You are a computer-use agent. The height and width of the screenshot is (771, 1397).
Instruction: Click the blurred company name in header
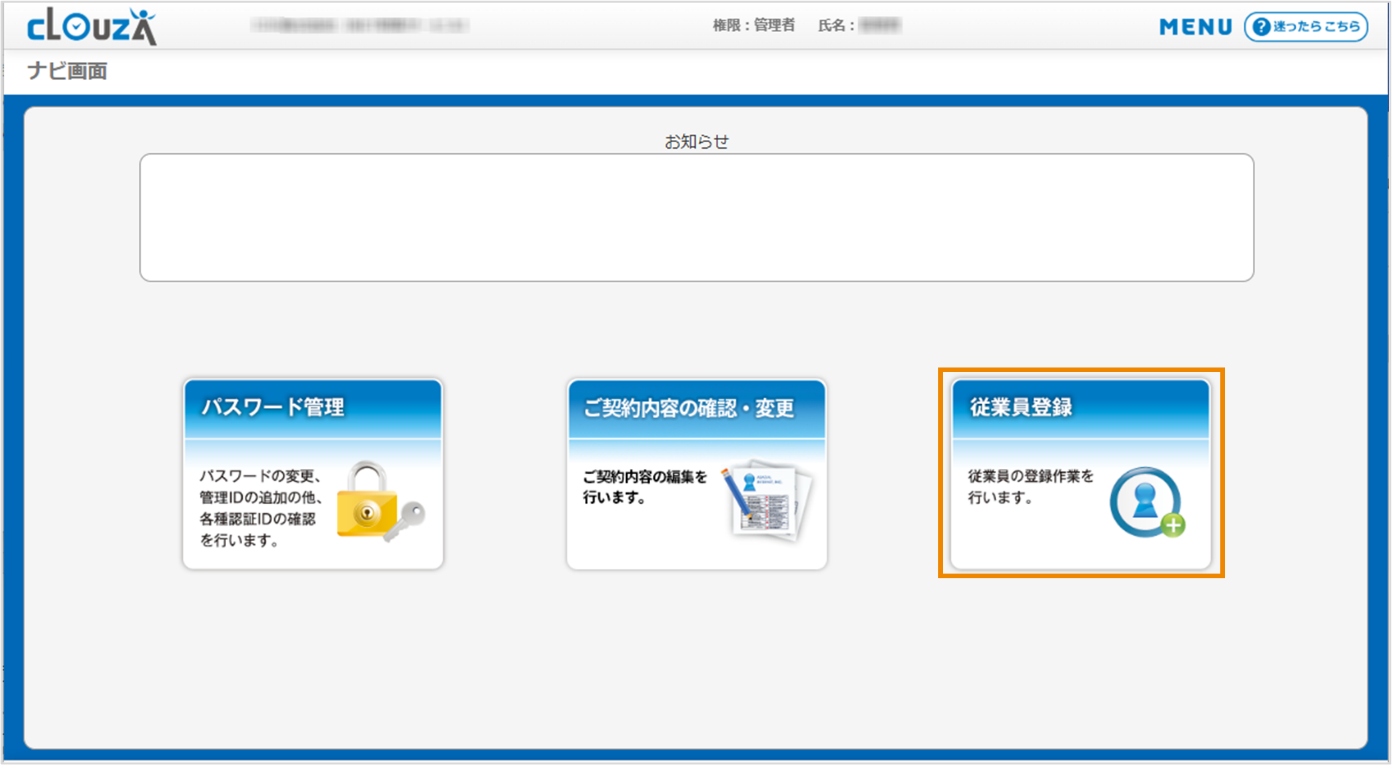[360, 26]
